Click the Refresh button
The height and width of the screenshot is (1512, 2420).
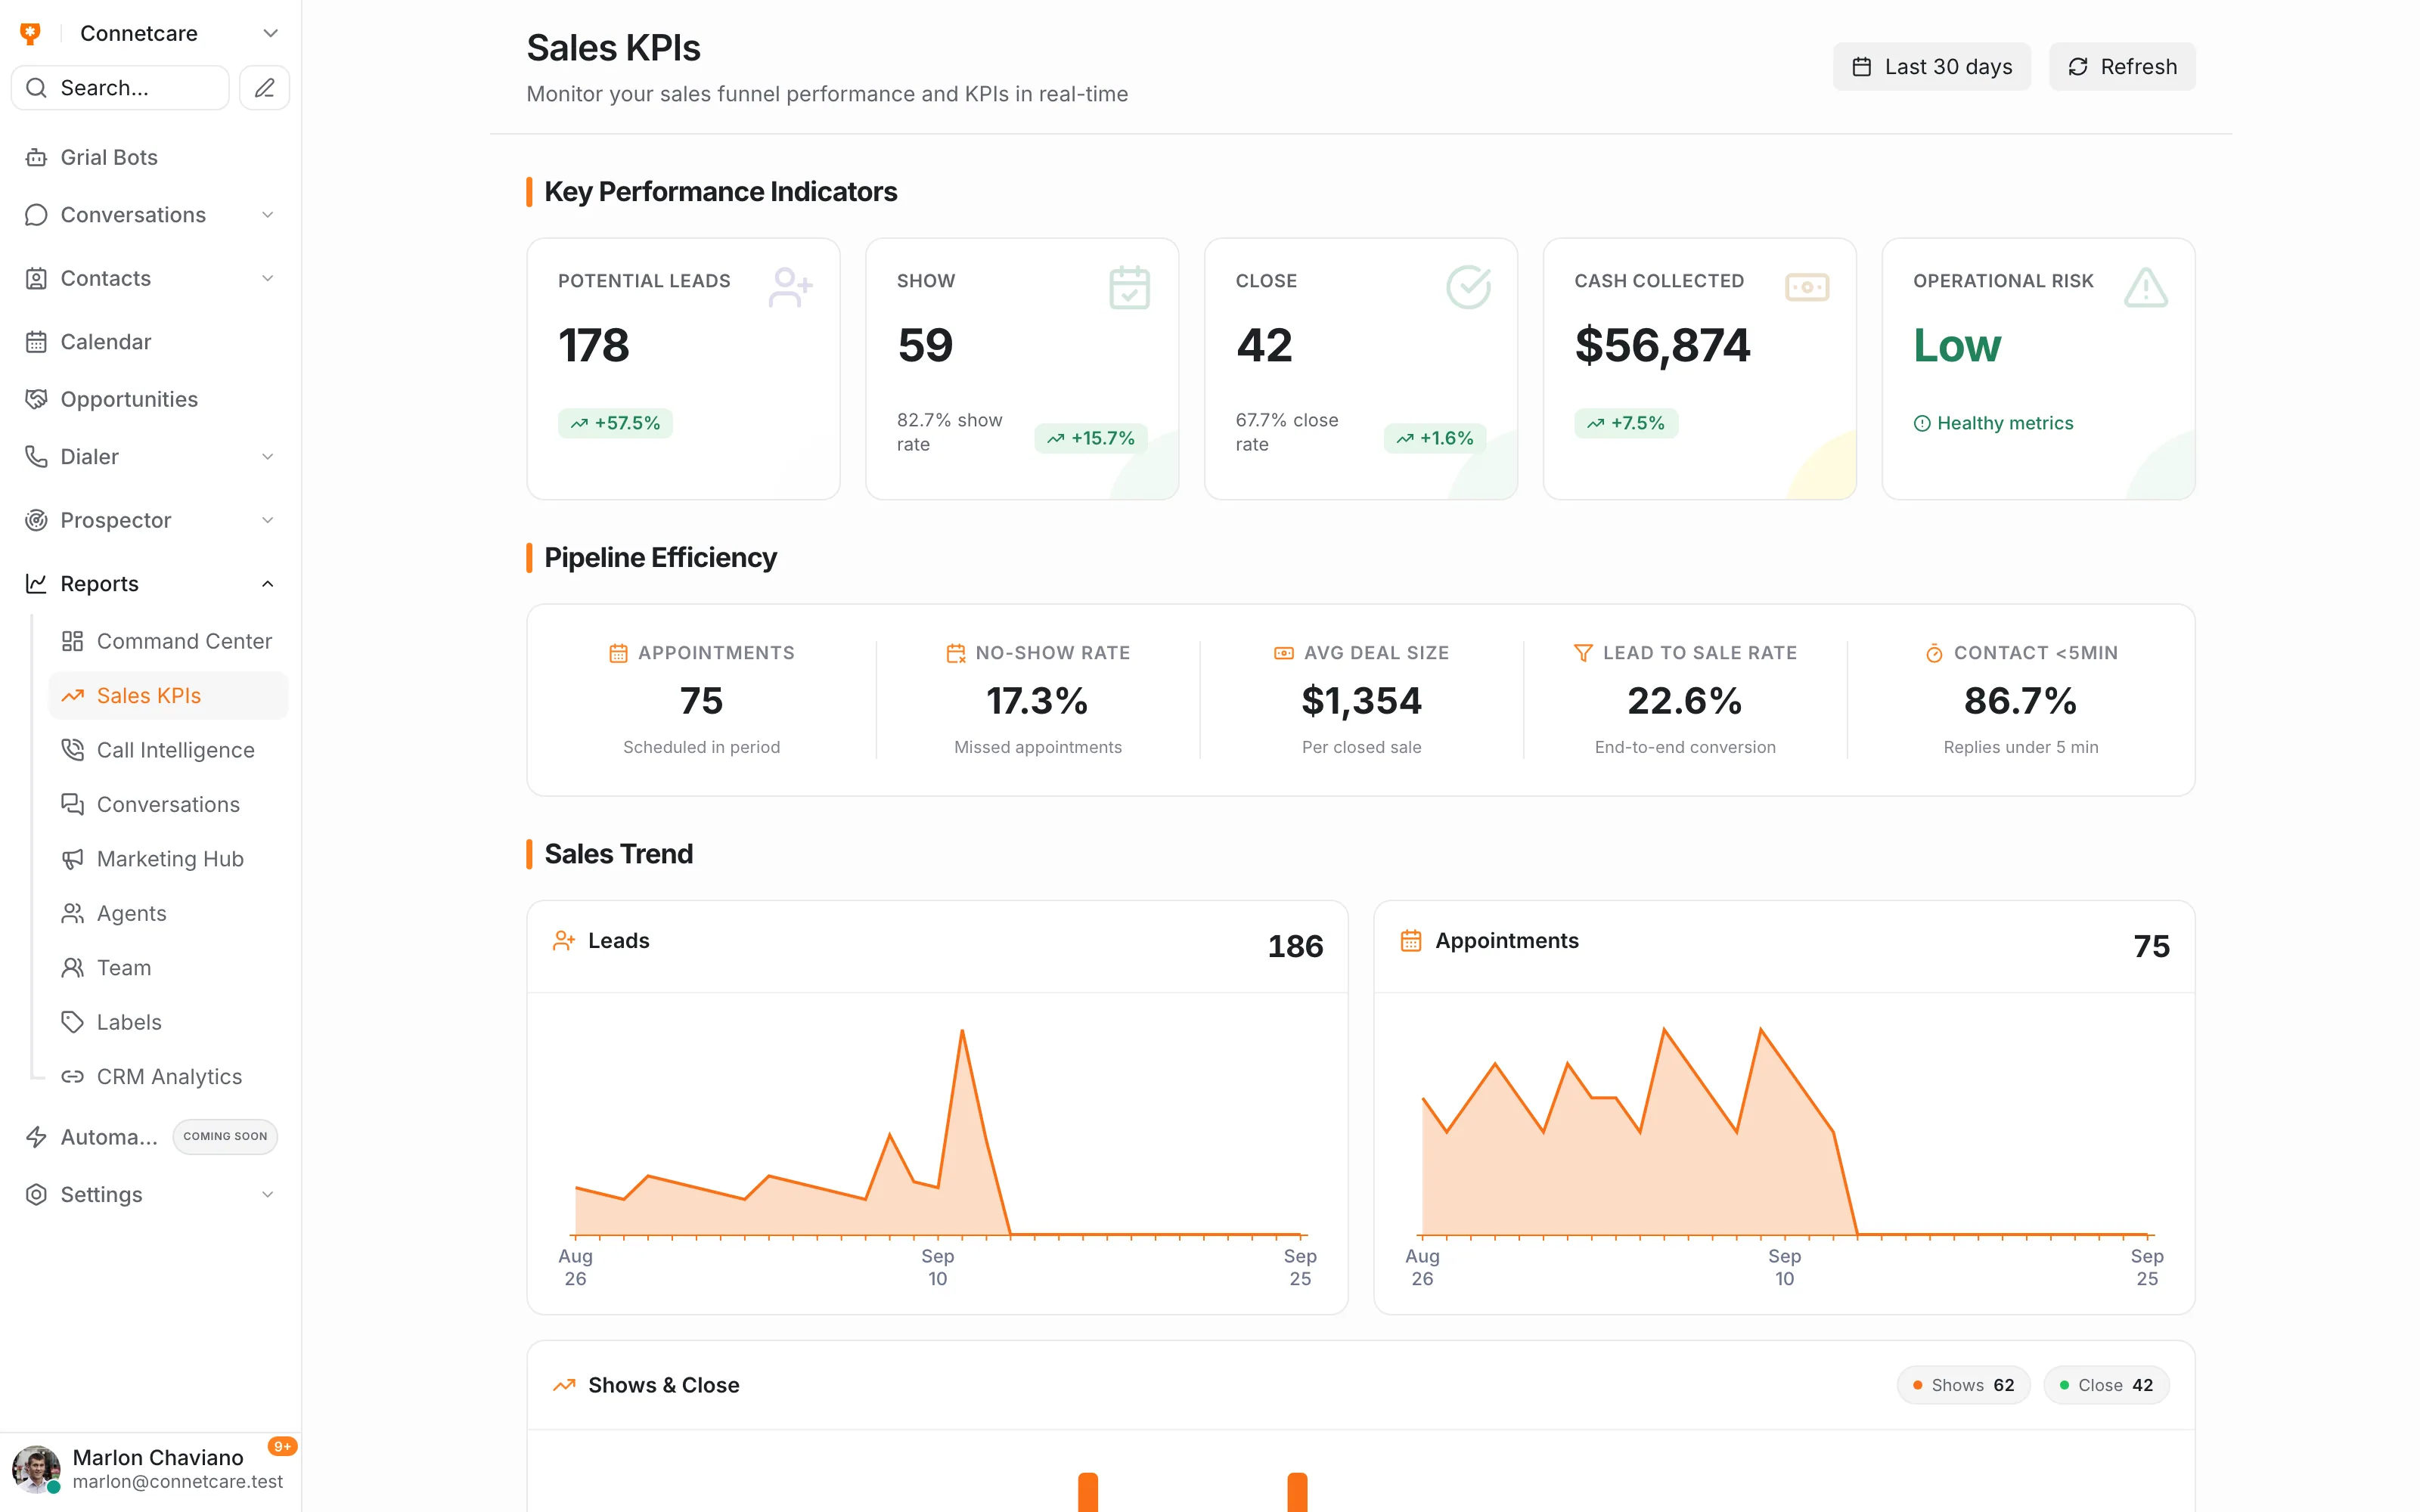click(2122, 67)
